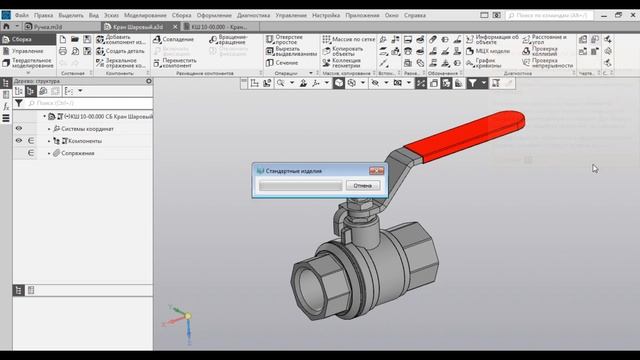Click Отмена in Стандартные изделия dialog
The width and height of the screenshot is (640, 360).
pos(362,186)
